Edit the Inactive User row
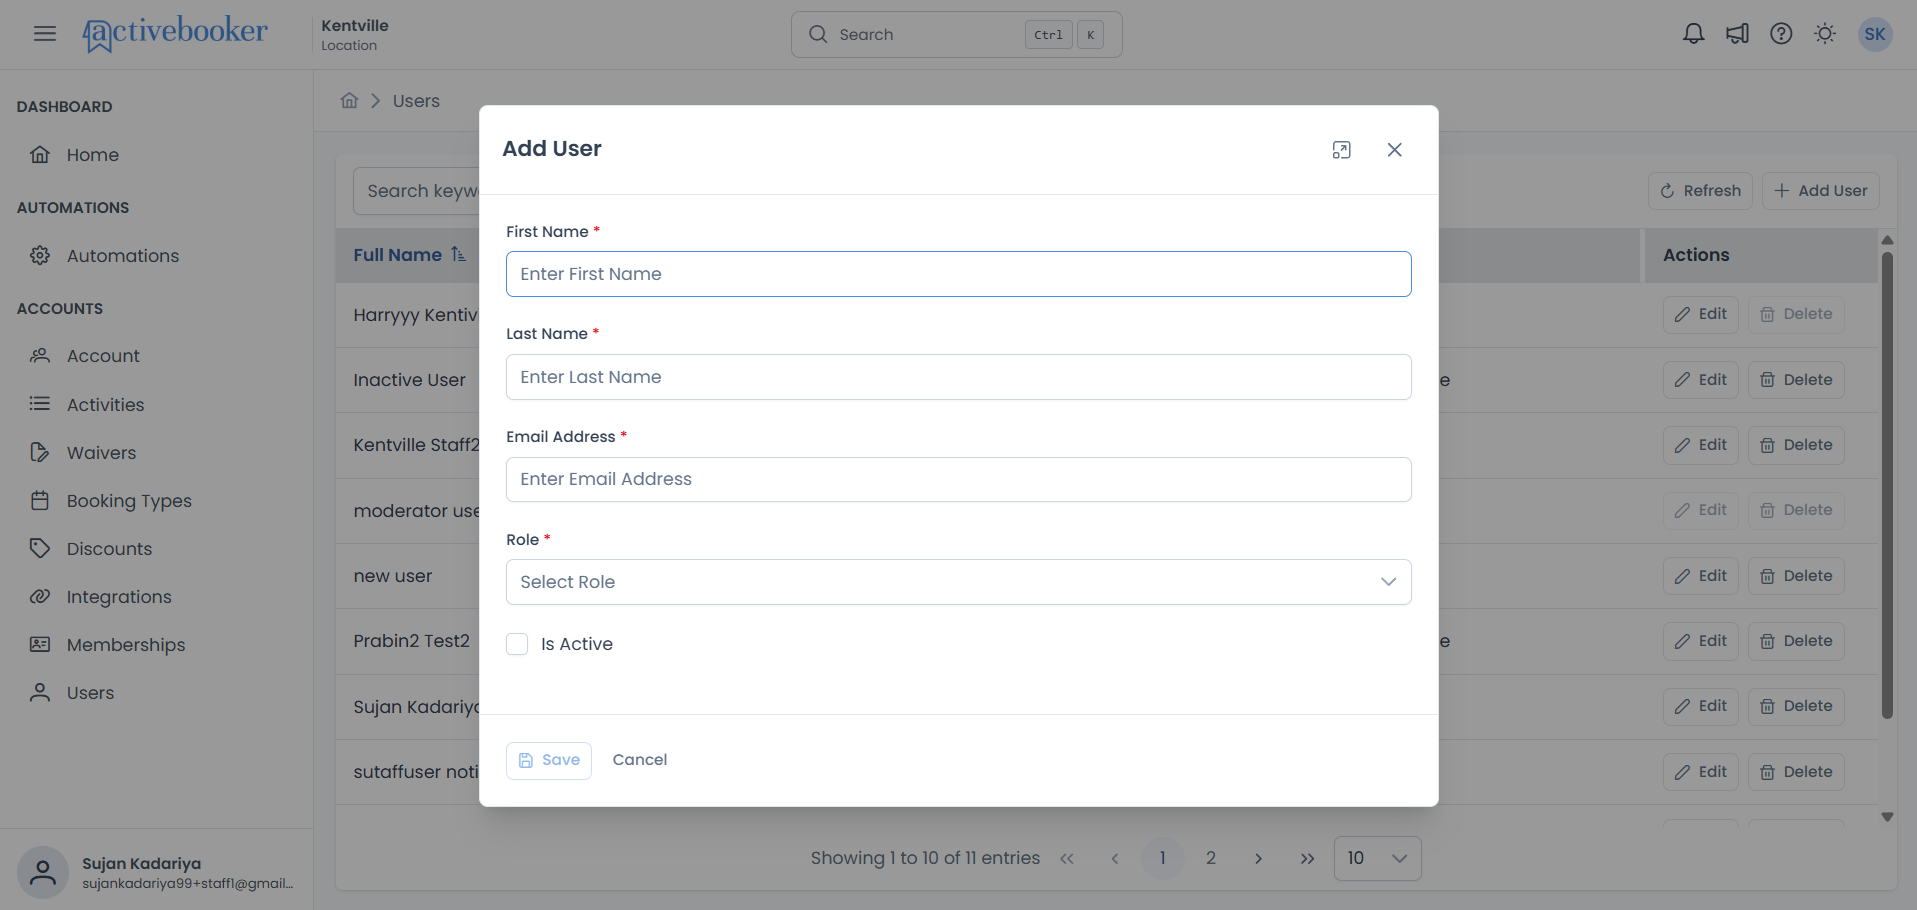 (x=1701, y=380)
